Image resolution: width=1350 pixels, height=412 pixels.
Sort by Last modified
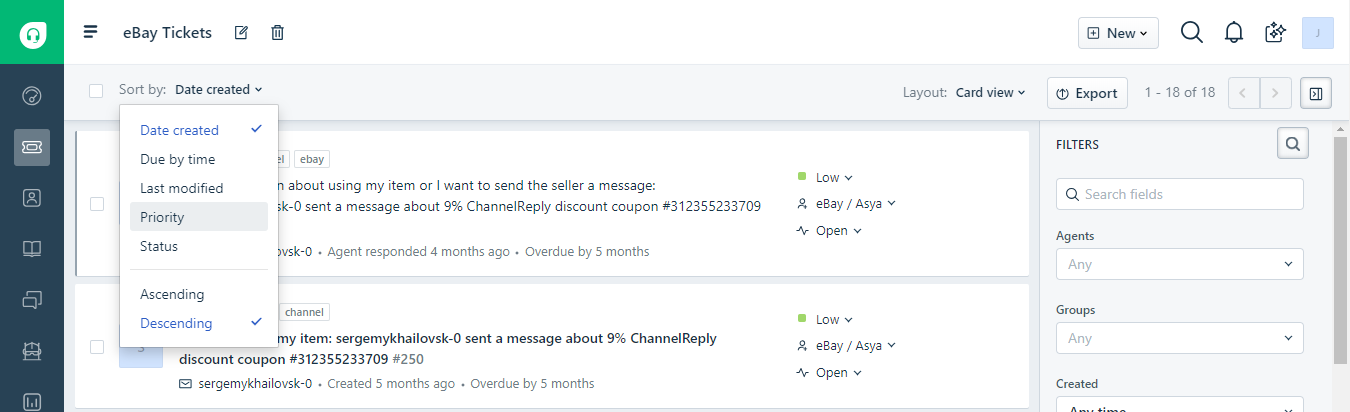click(199, 188)
